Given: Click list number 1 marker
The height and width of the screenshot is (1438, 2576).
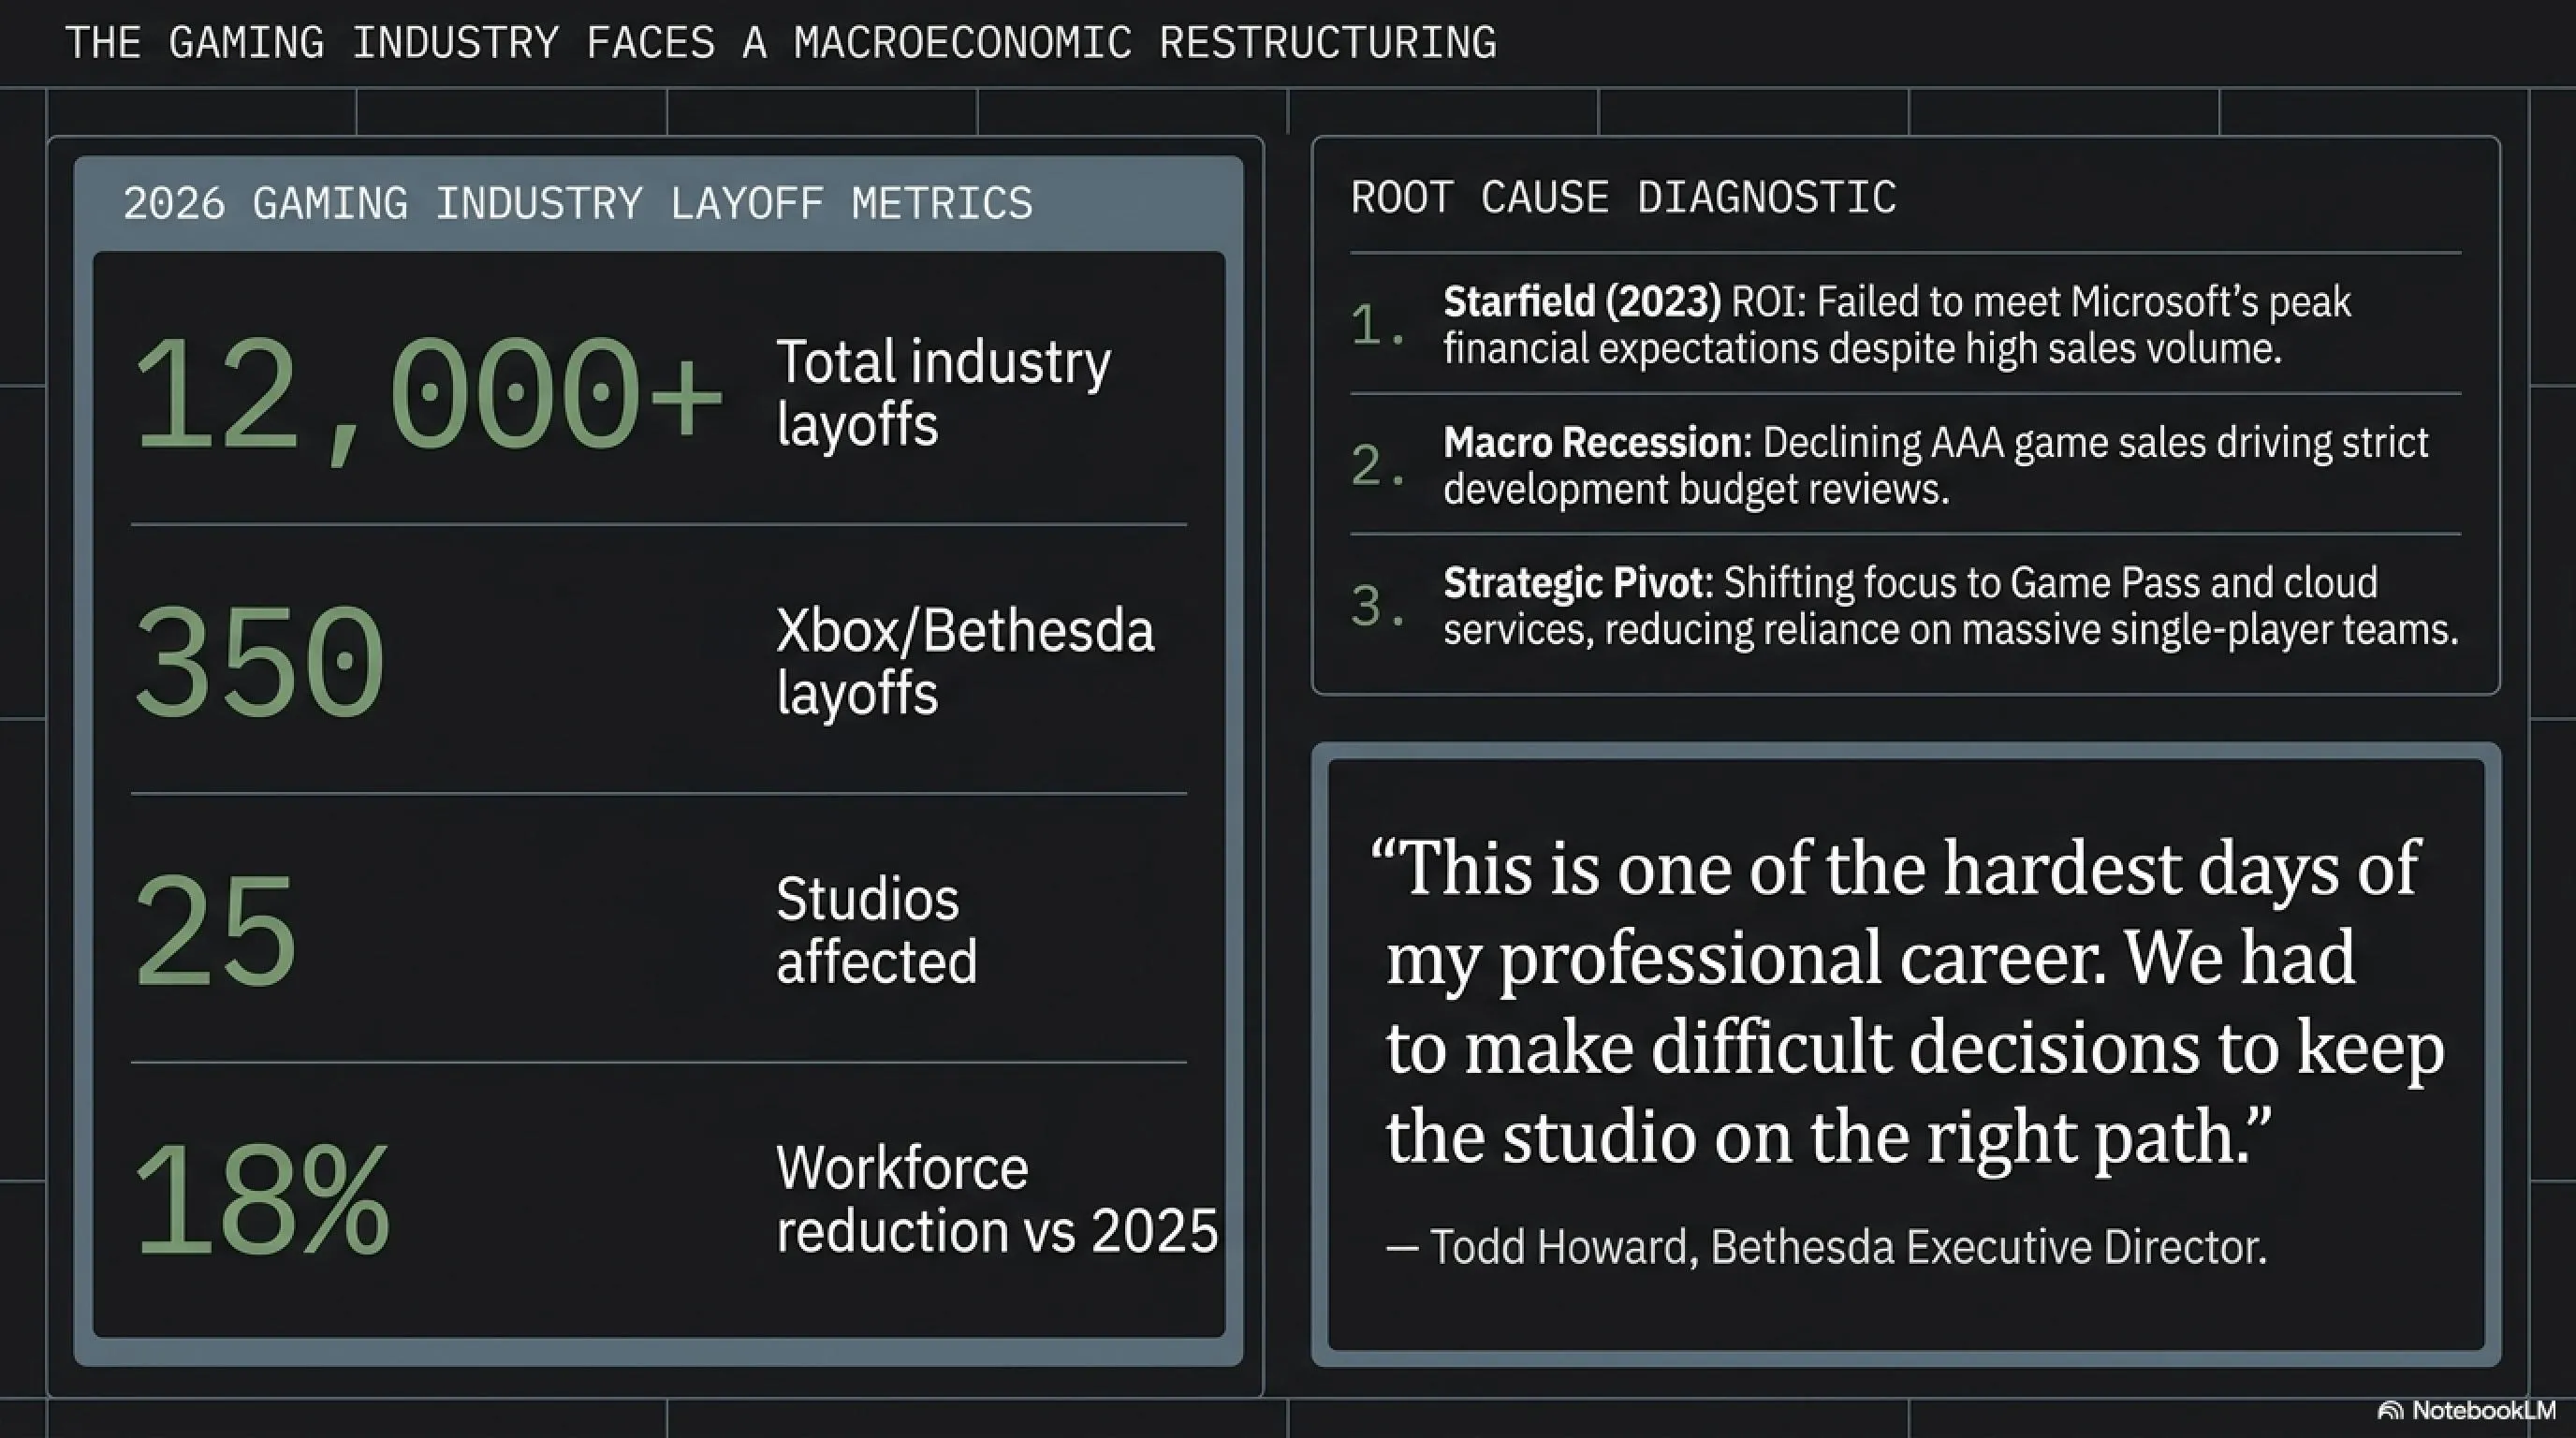Looking at the screenshot, I should 1377,324.
